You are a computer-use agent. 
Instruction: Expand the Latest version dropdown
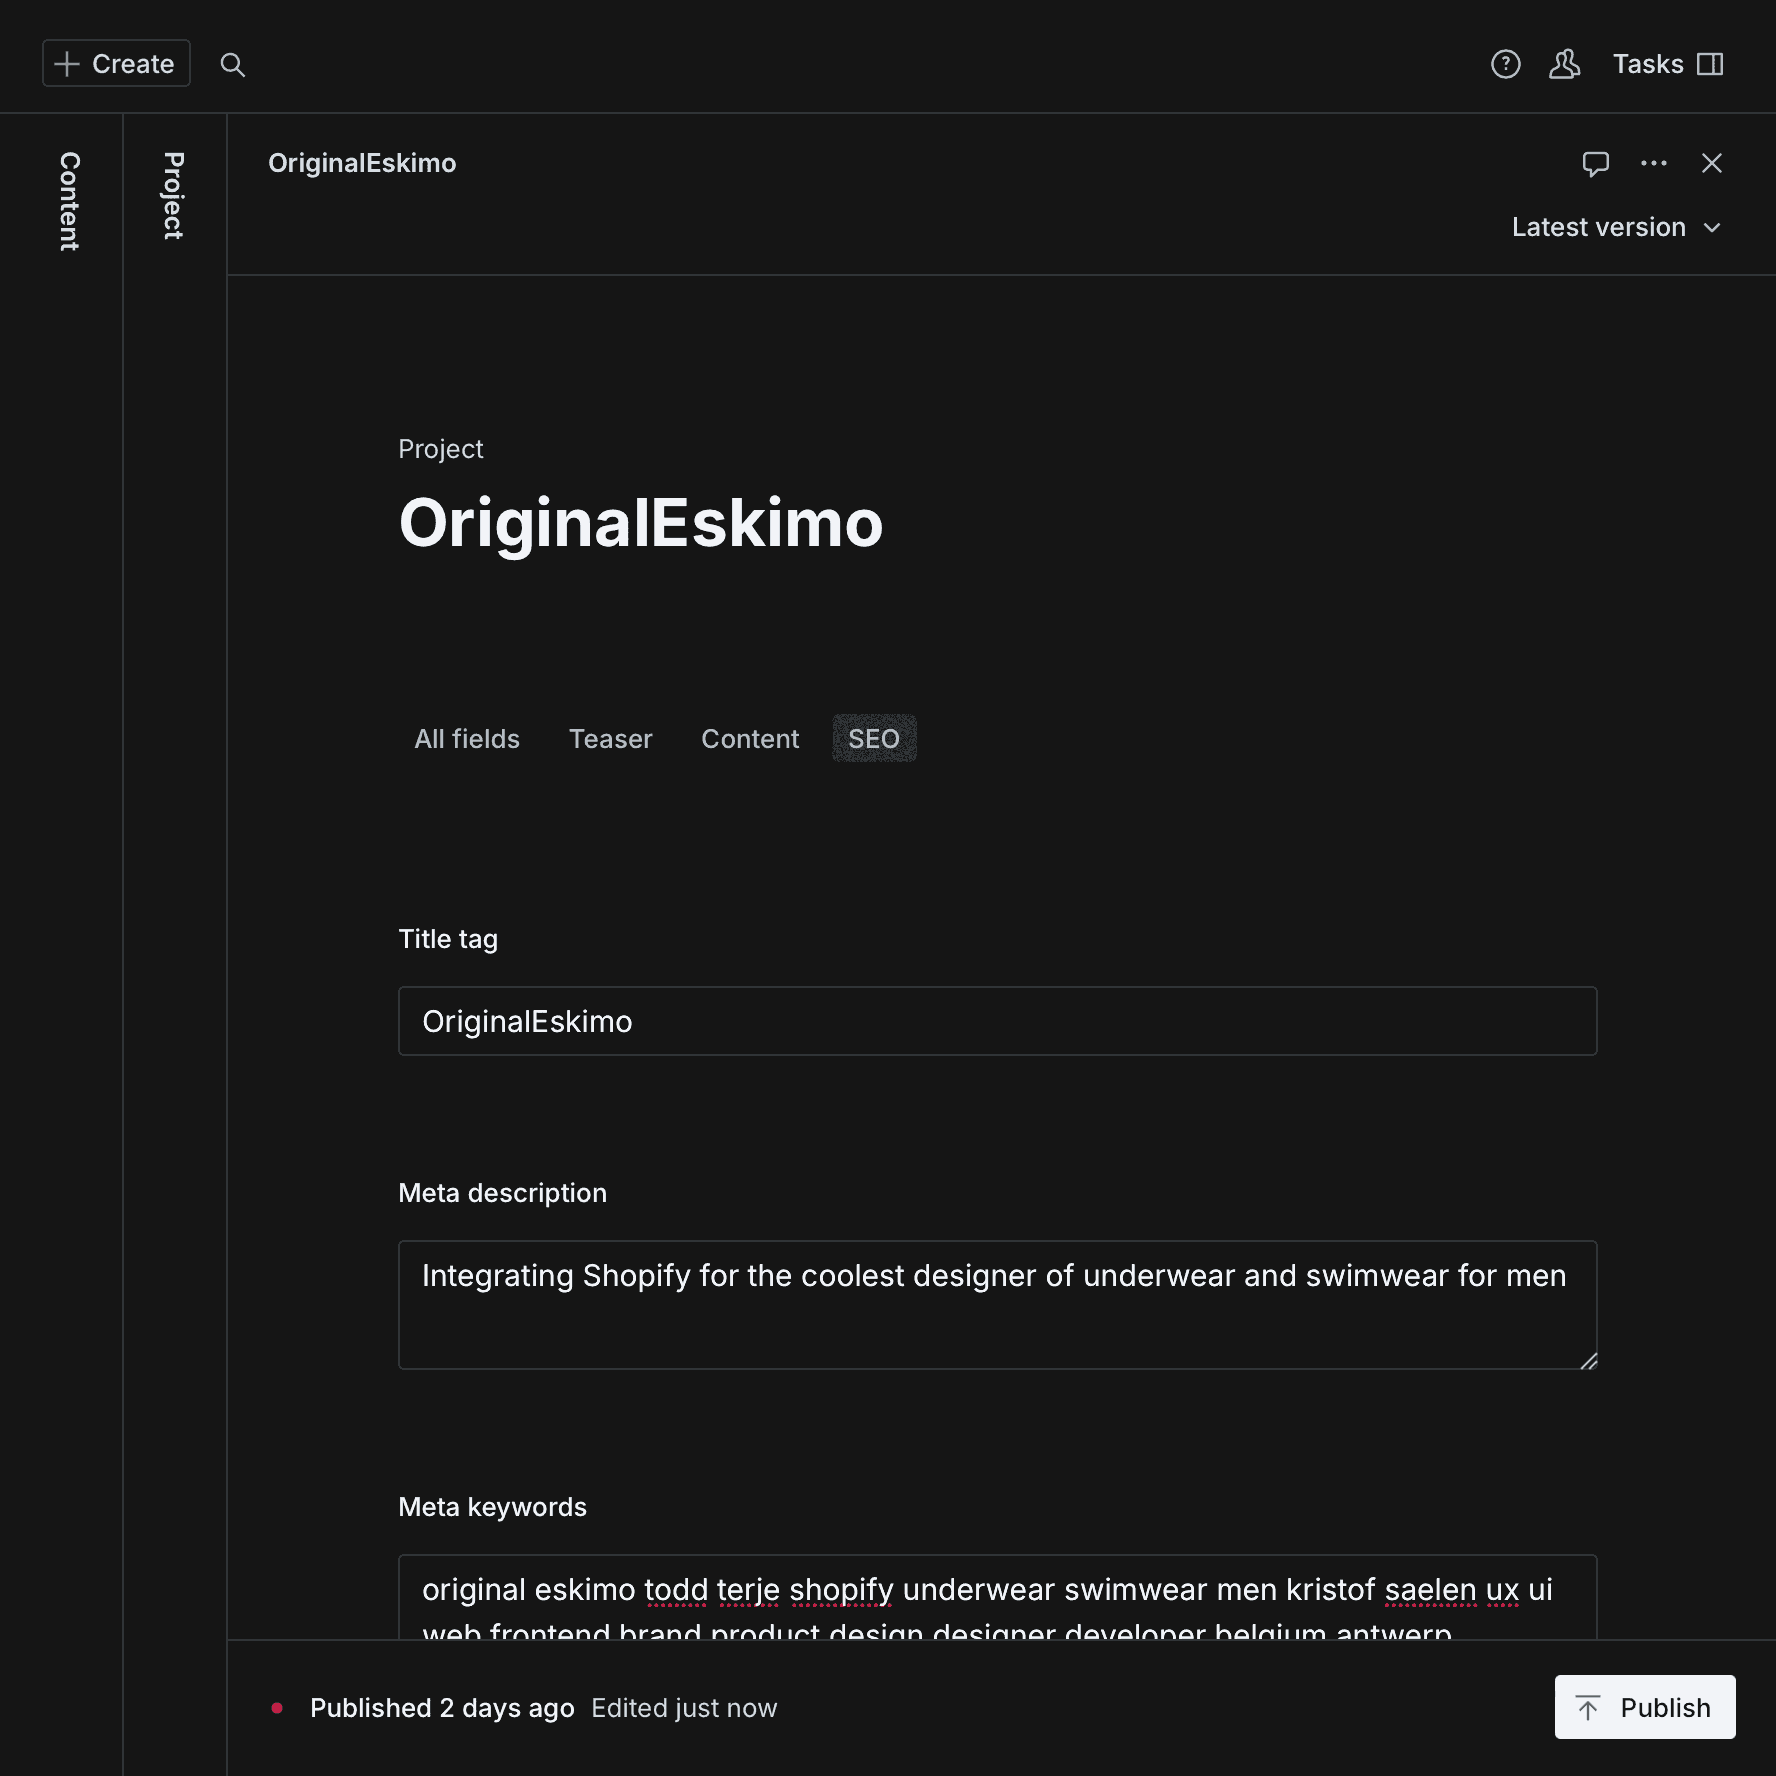1616,227
